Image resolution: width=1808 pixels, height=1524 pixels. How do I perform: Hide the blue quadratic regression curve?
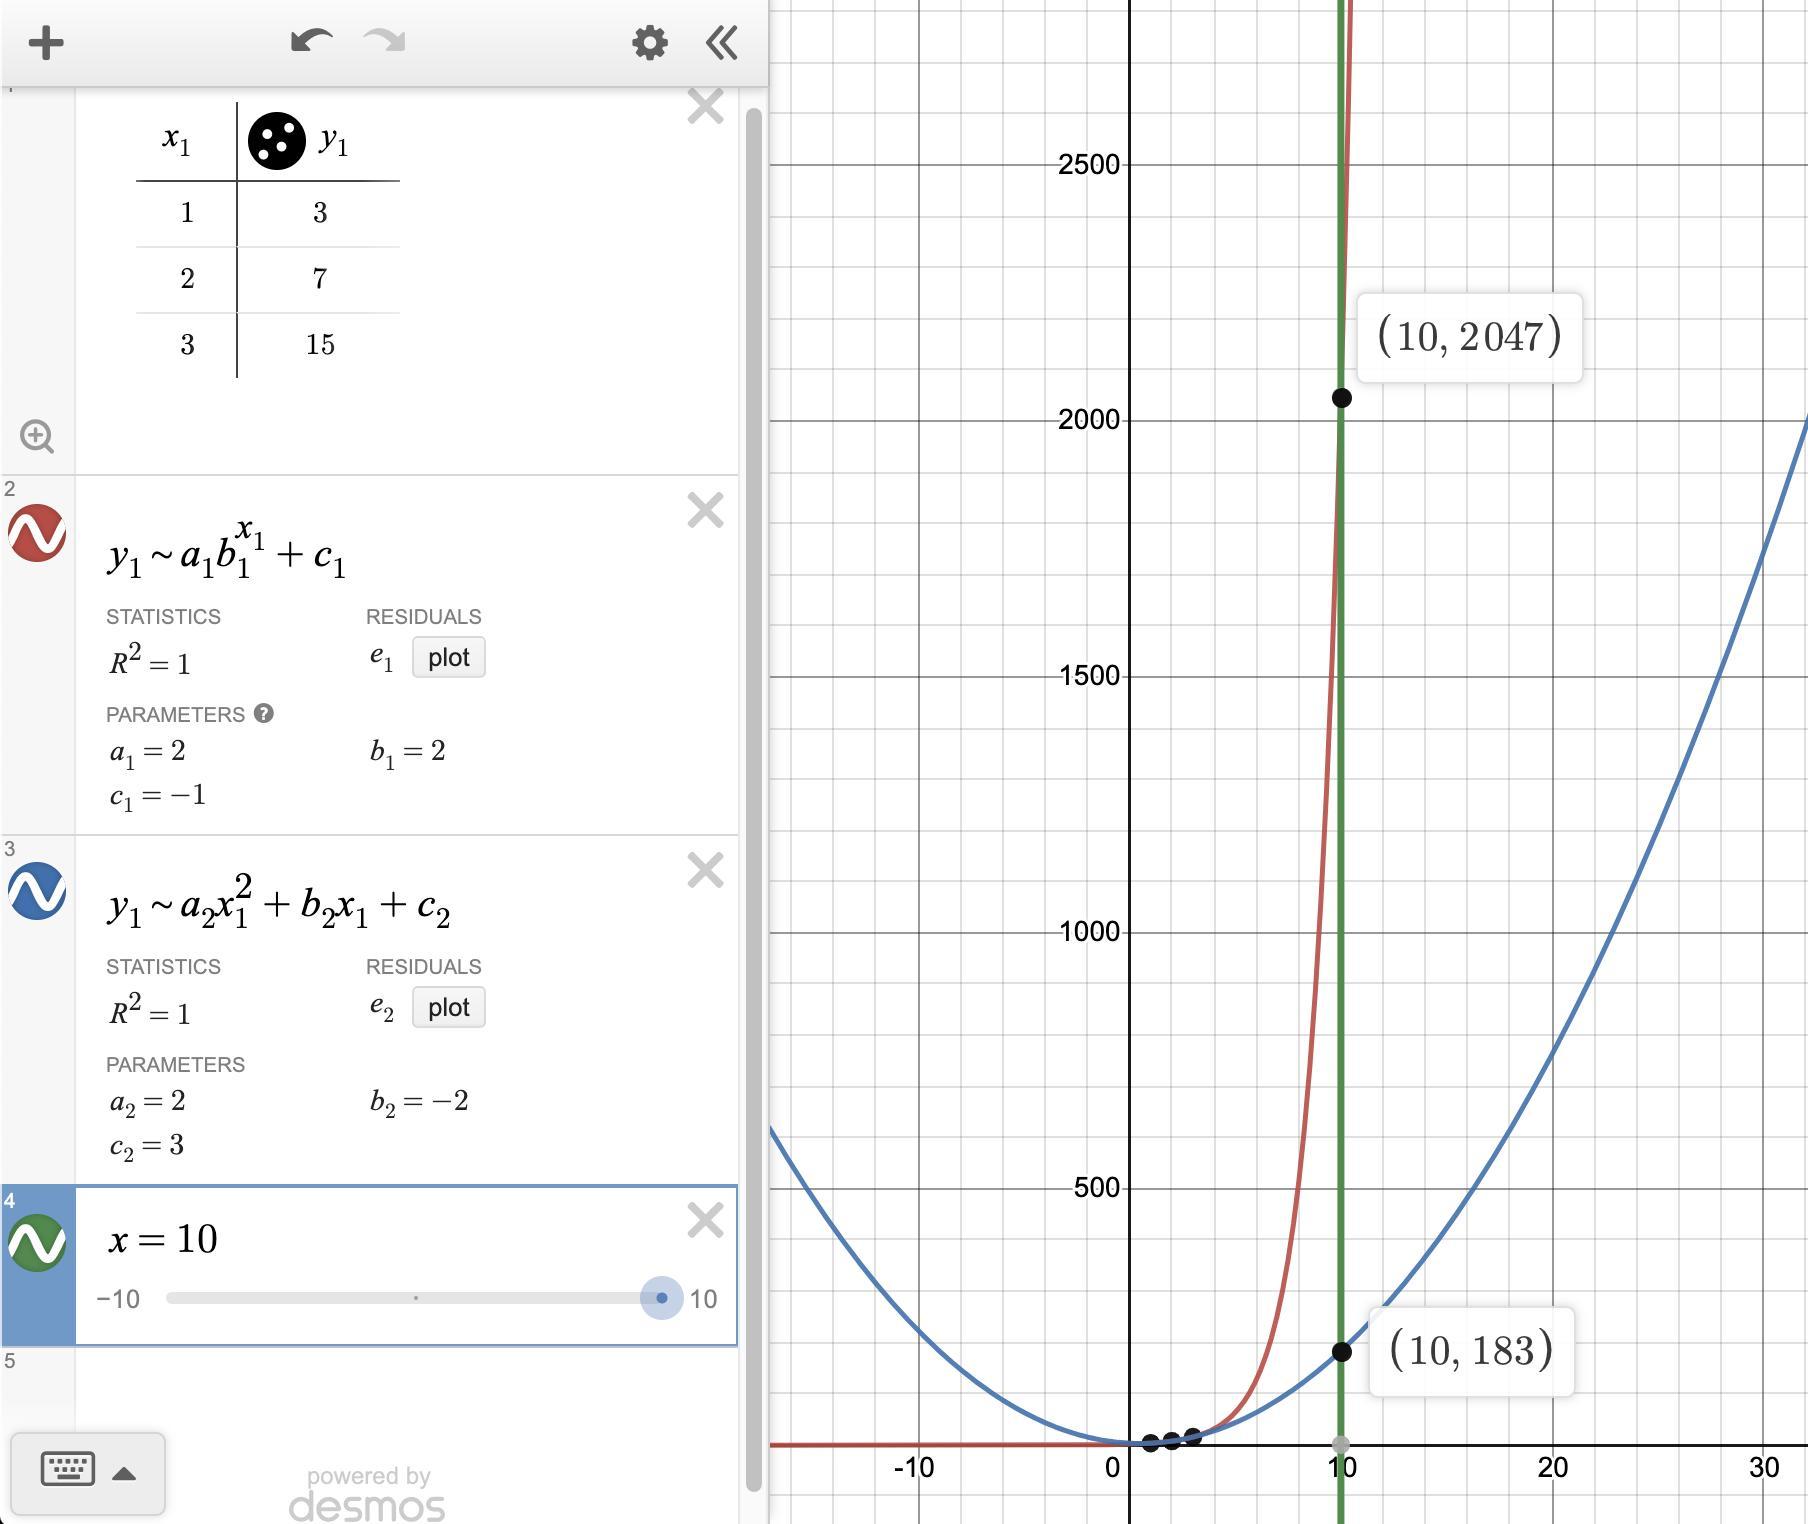pyautogui.click(x=37, y=891)
